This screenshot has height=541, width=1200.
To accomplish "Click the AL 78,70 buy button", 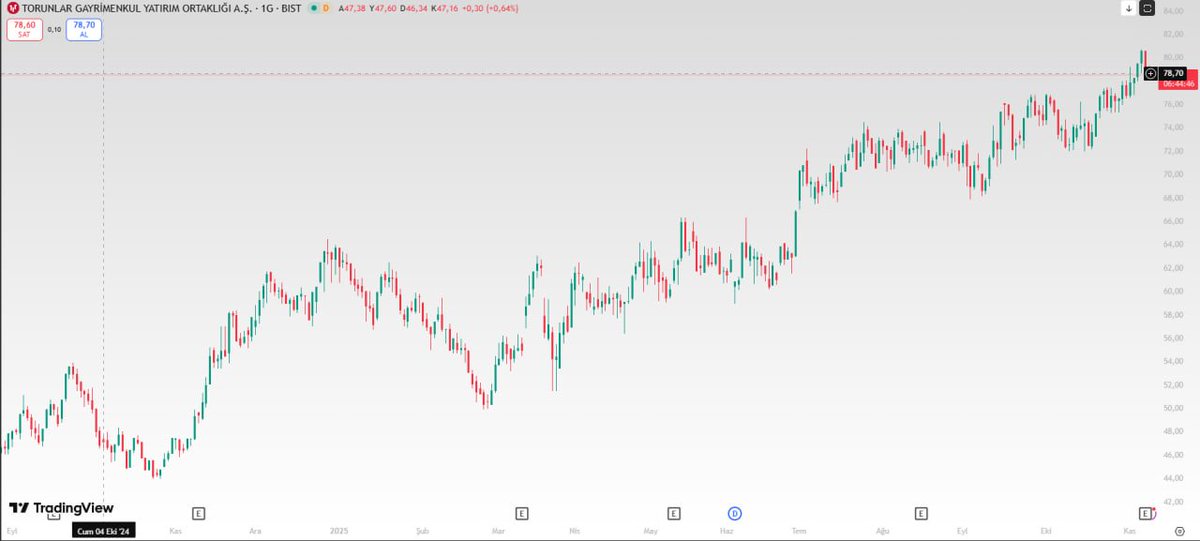I will point(84,30).
